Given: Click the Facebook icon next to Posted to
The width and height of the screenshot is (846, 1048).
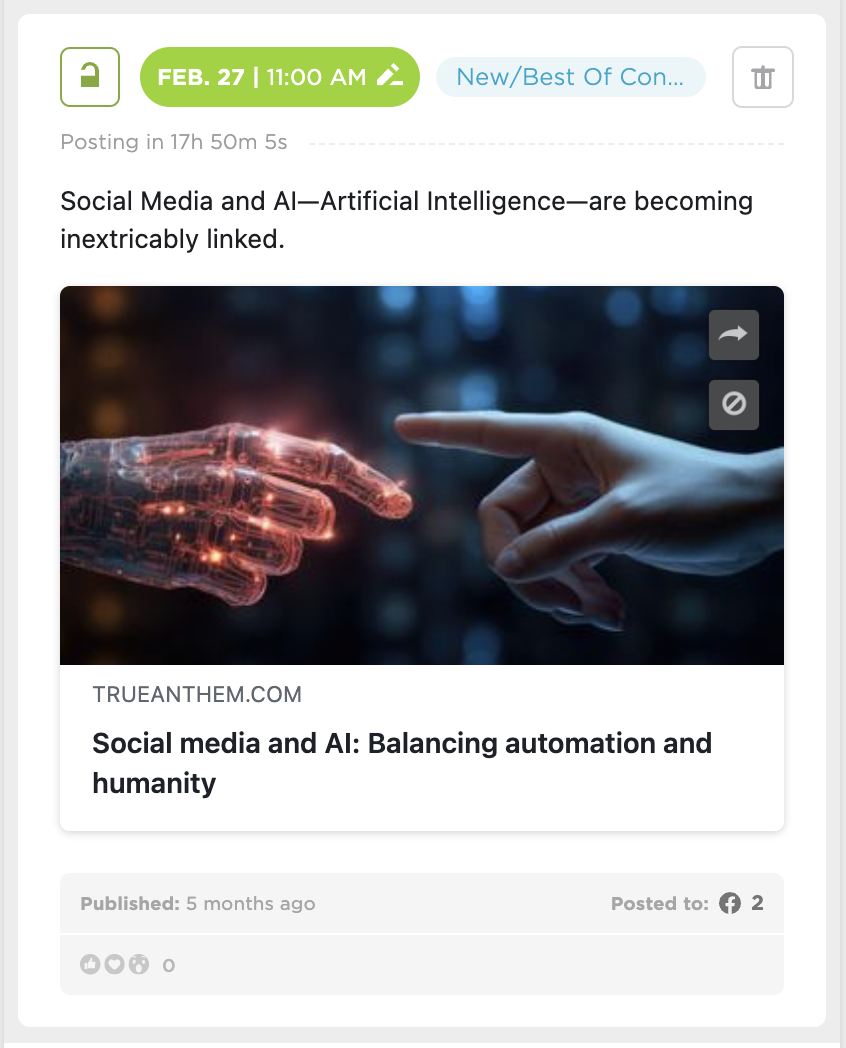Looking at the screenshot, I should [729, 904].
